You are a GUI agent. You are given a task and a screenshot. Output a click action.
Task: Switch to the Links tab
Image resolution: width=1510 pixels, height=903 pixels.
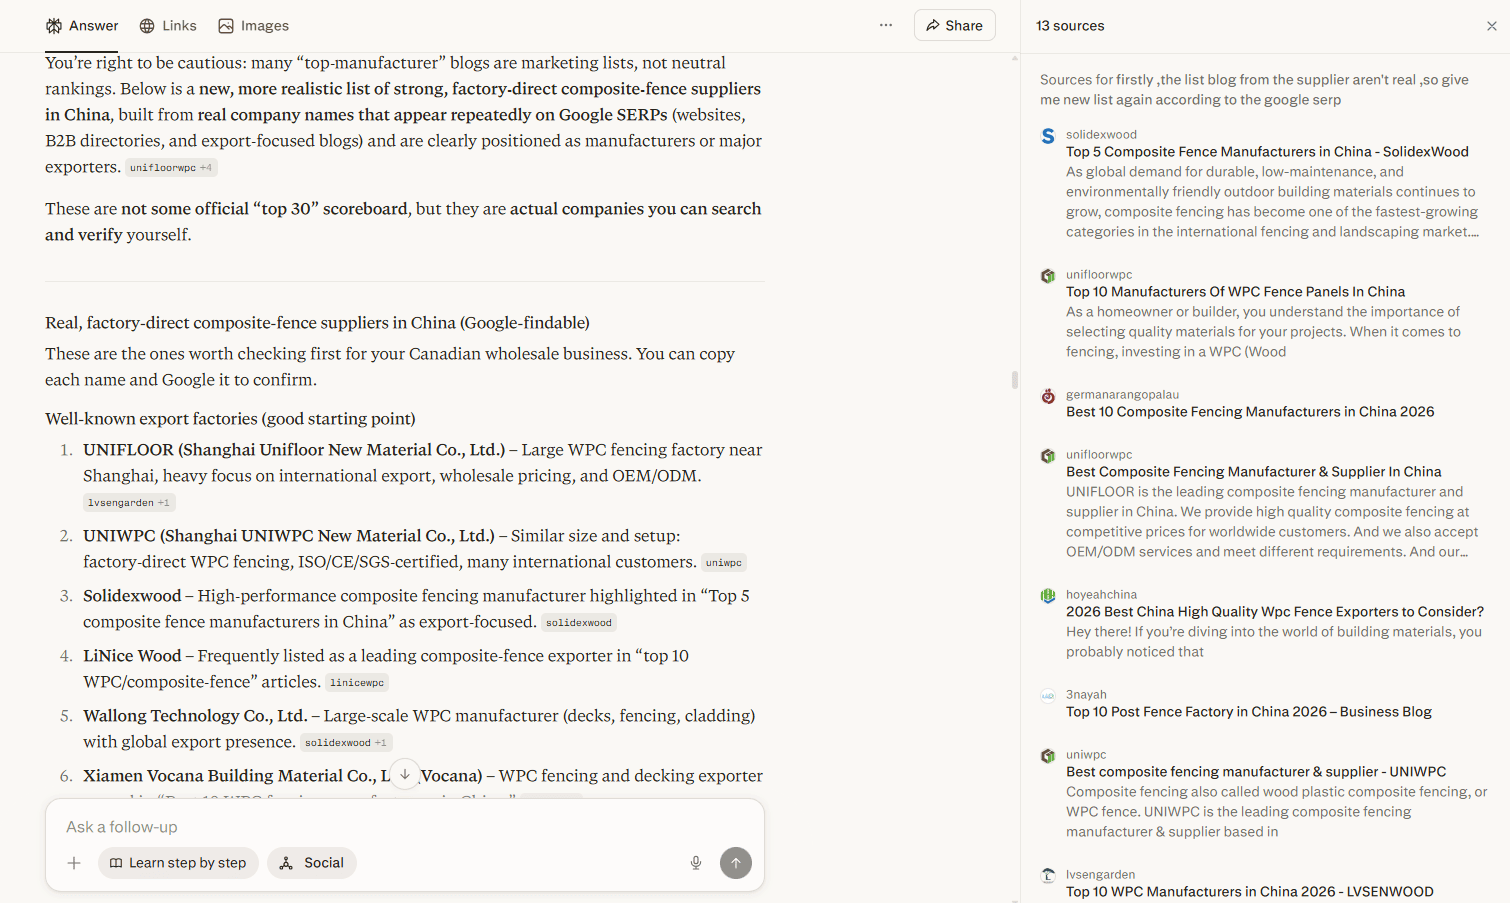click(168, 26)
